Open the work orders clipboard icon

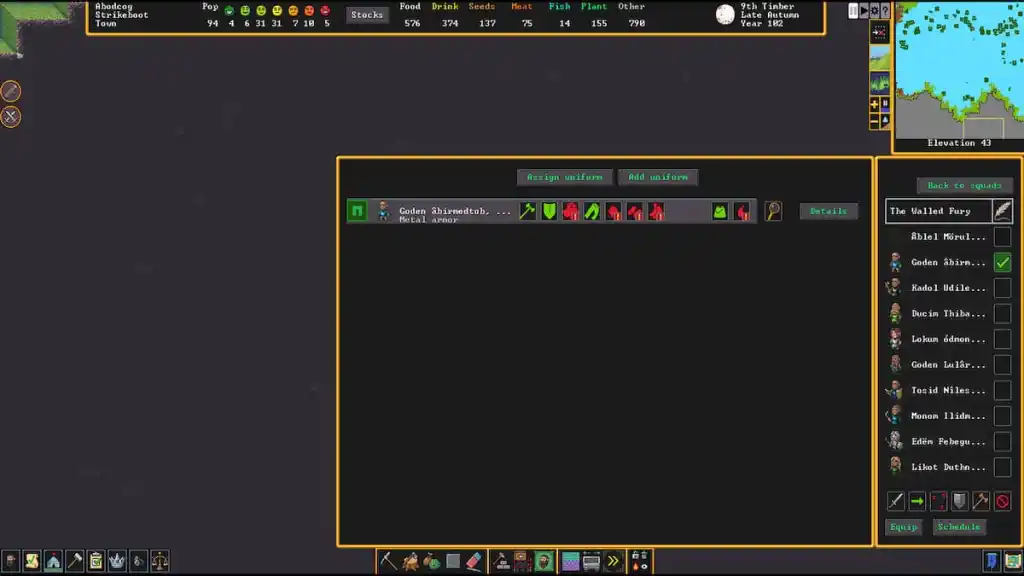[x=96, y=561]
